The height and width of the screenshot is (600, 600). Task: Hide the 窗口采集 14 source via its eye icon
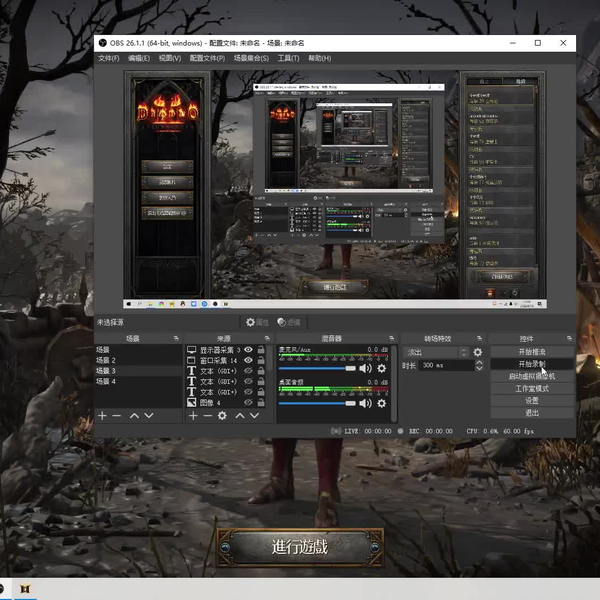pos(248,360)
